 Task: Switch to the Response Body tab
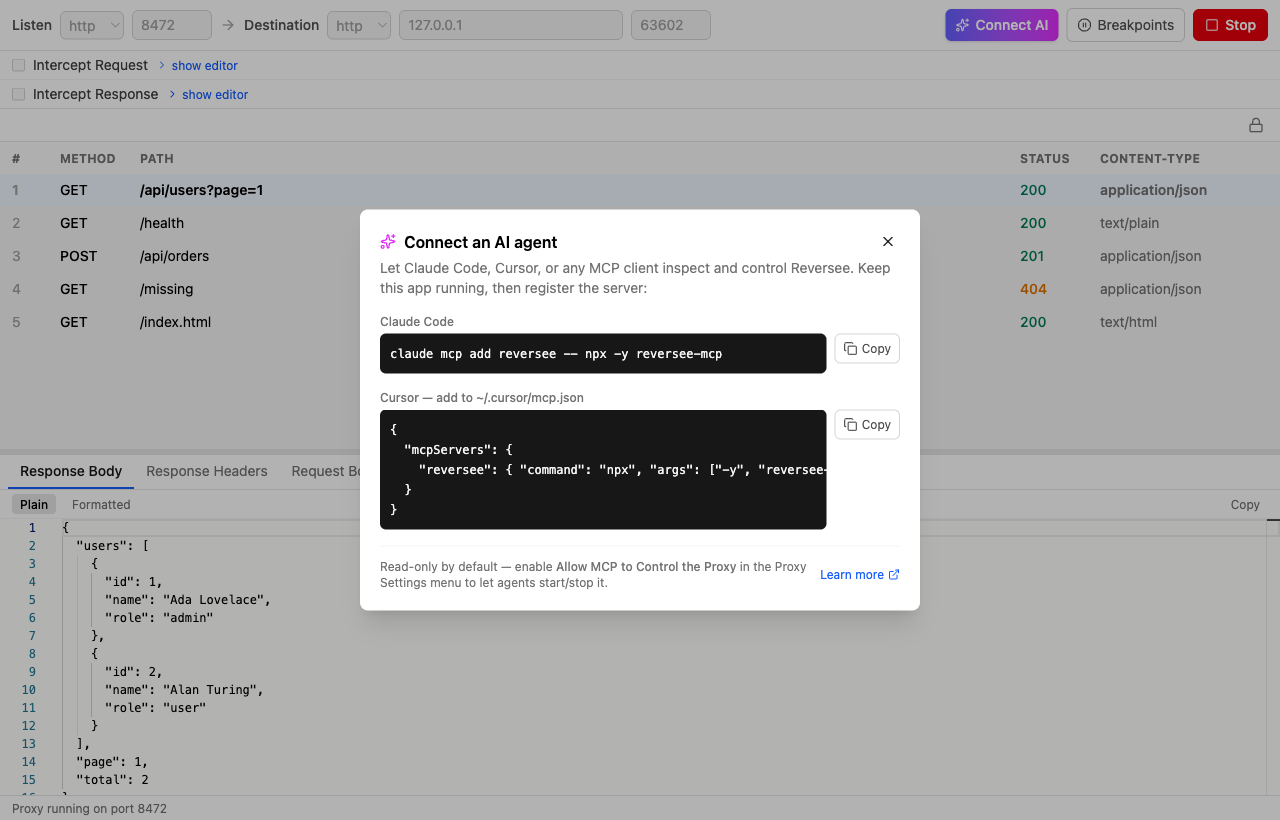(x=71, y=471)
